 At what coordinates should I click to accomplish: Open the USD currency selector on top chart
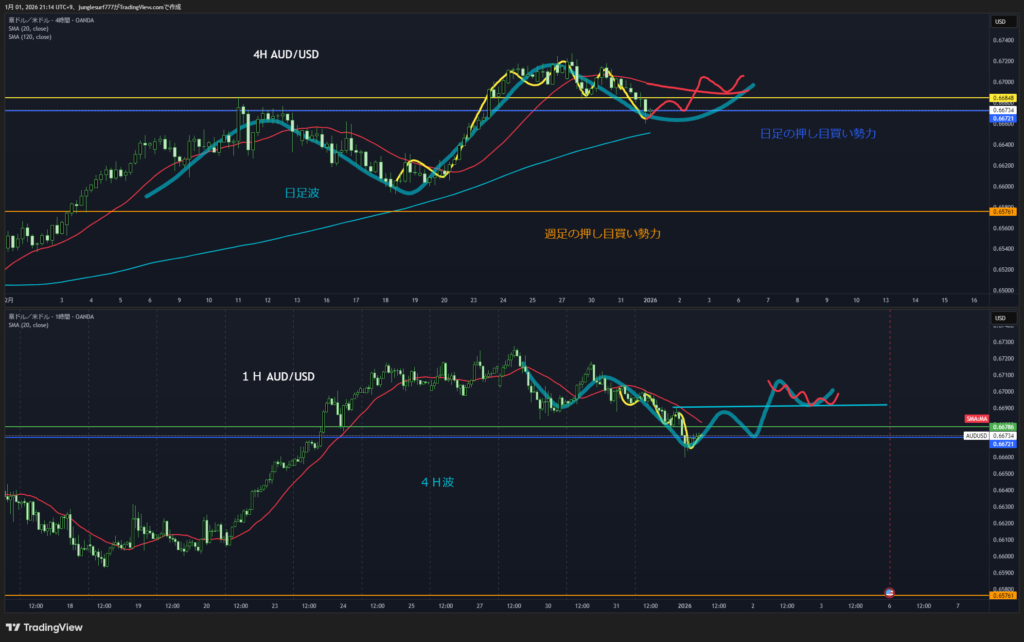click(1000, 21)
